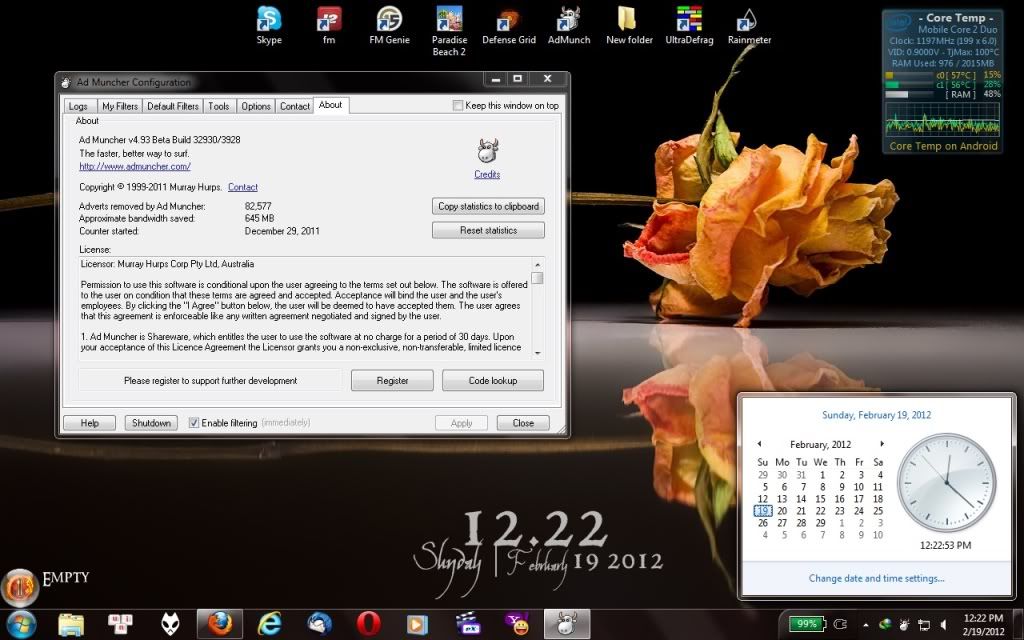This screenshot has width=1024, height=640.
Task: Switch to the Contact tab
Action: (295, 106)
